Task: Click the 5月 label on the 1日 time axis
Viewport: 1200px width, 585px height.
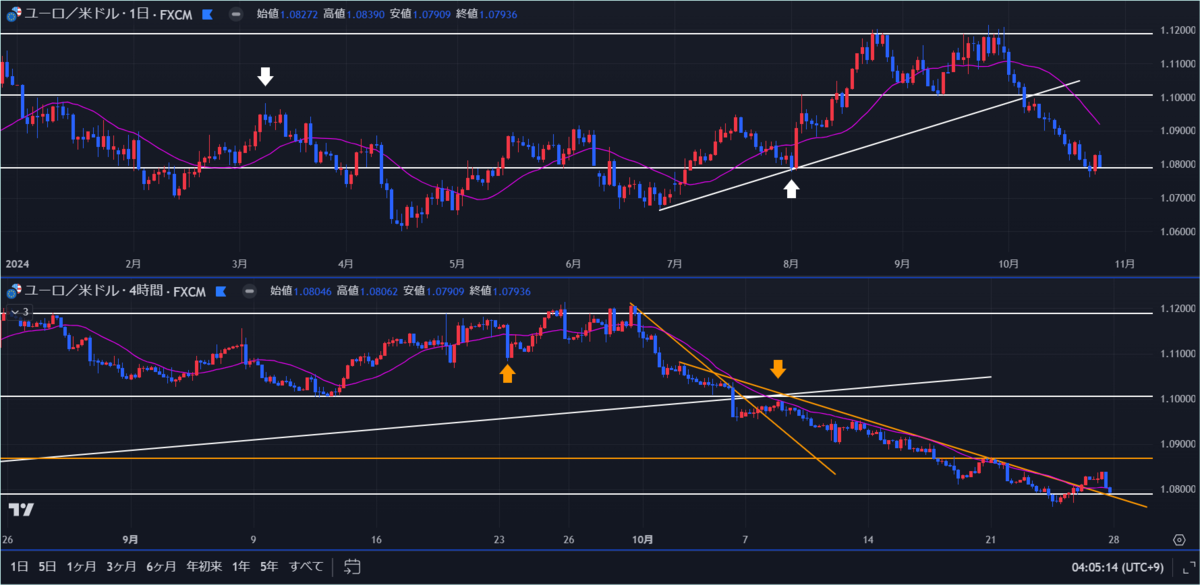Action: coord(456,263)
